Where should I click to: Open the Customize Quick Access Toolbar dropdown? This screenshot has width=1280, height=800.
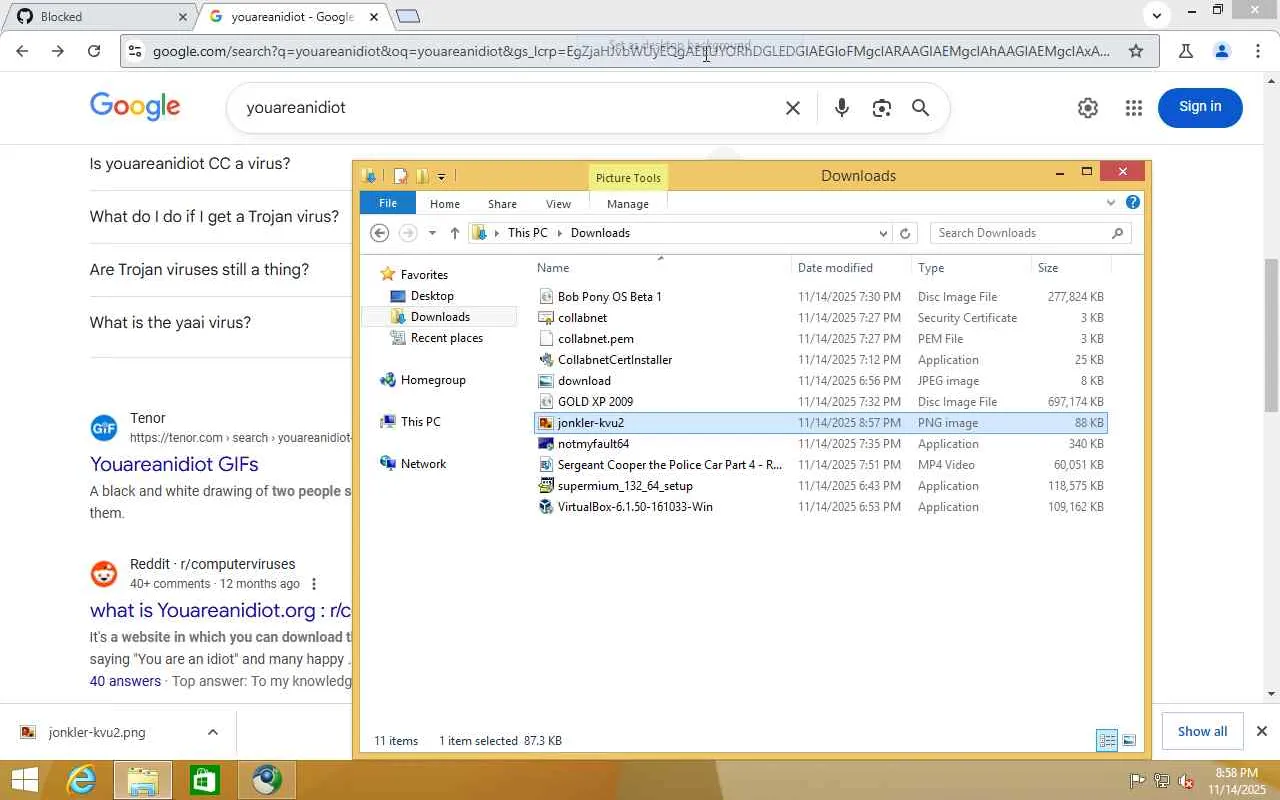(x=441, y=177)
